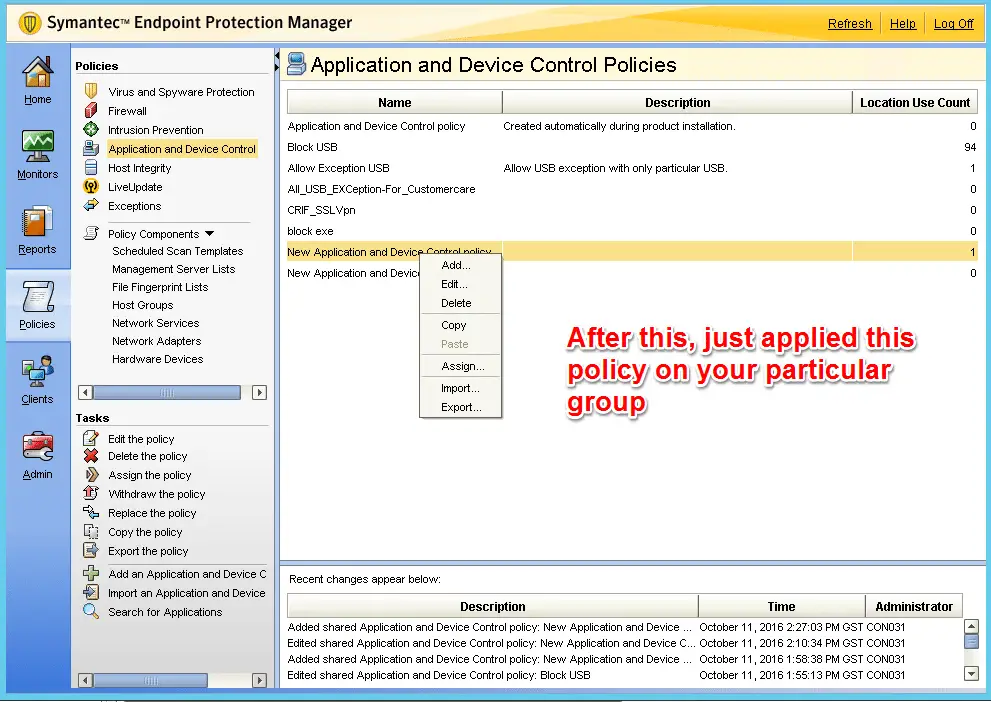Image resolution: width=991 pixels, height=702 pixels.
Task: Click the Copy the policy icon
Action: point(91,531)
